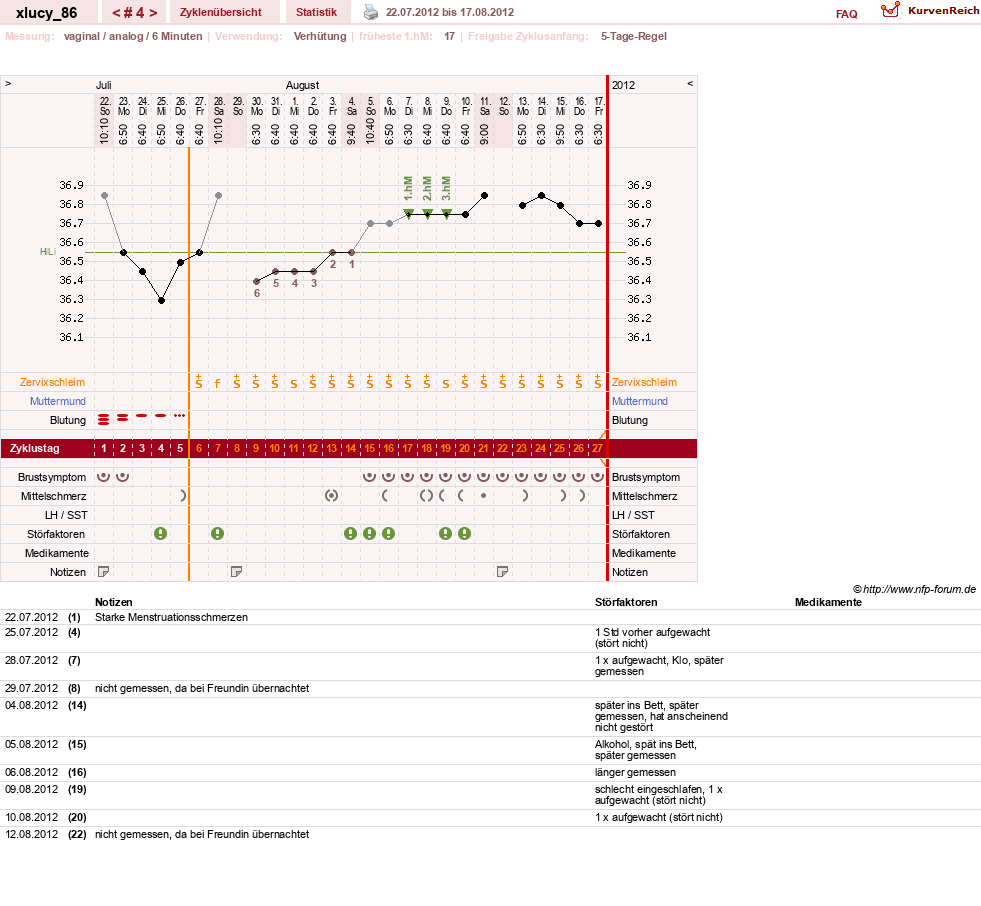The width and height of the screenshot is (981, 906).
Task: Click the Medikamente column header in the table
Action: [x=828, y=602]
